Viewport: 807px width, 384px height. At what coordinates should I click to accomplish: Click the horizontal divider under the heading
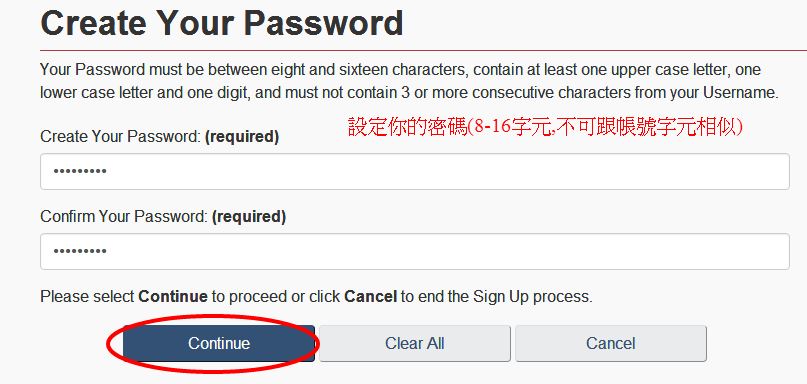click(x=424, y=50)
